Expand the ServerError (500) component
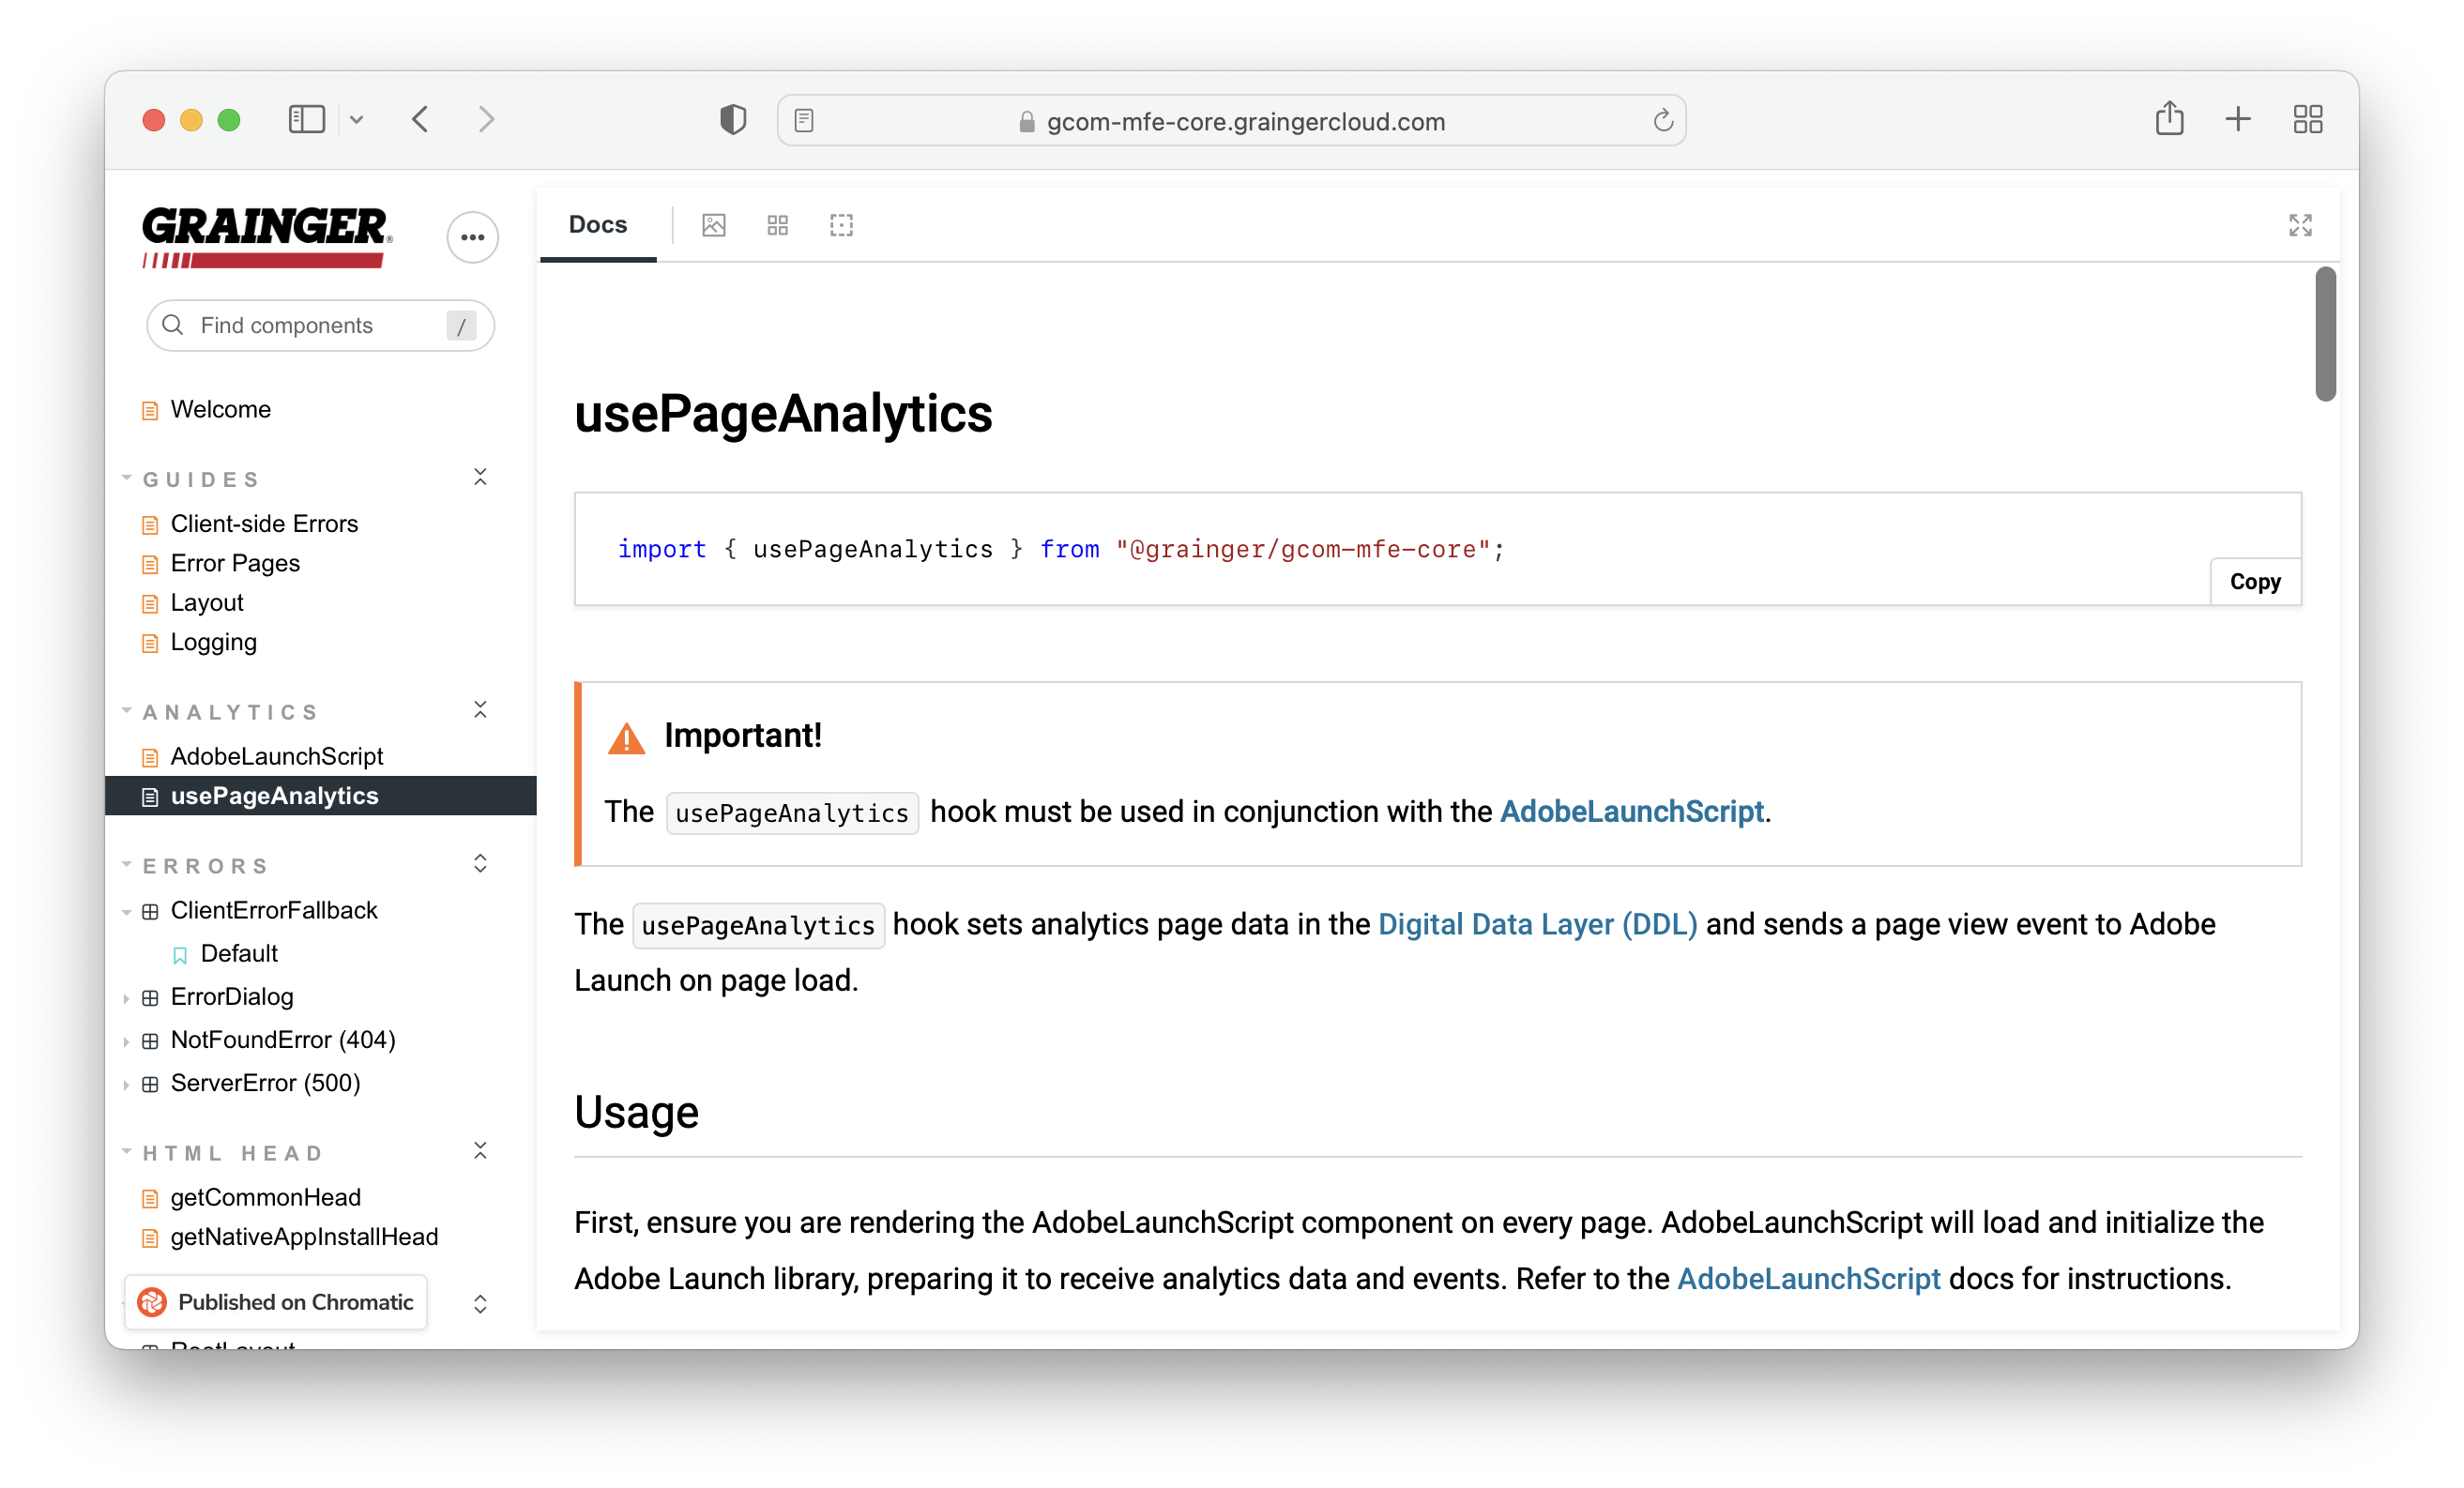The width and height of the screenshot is (2464, 1488). click(265, 1083)
